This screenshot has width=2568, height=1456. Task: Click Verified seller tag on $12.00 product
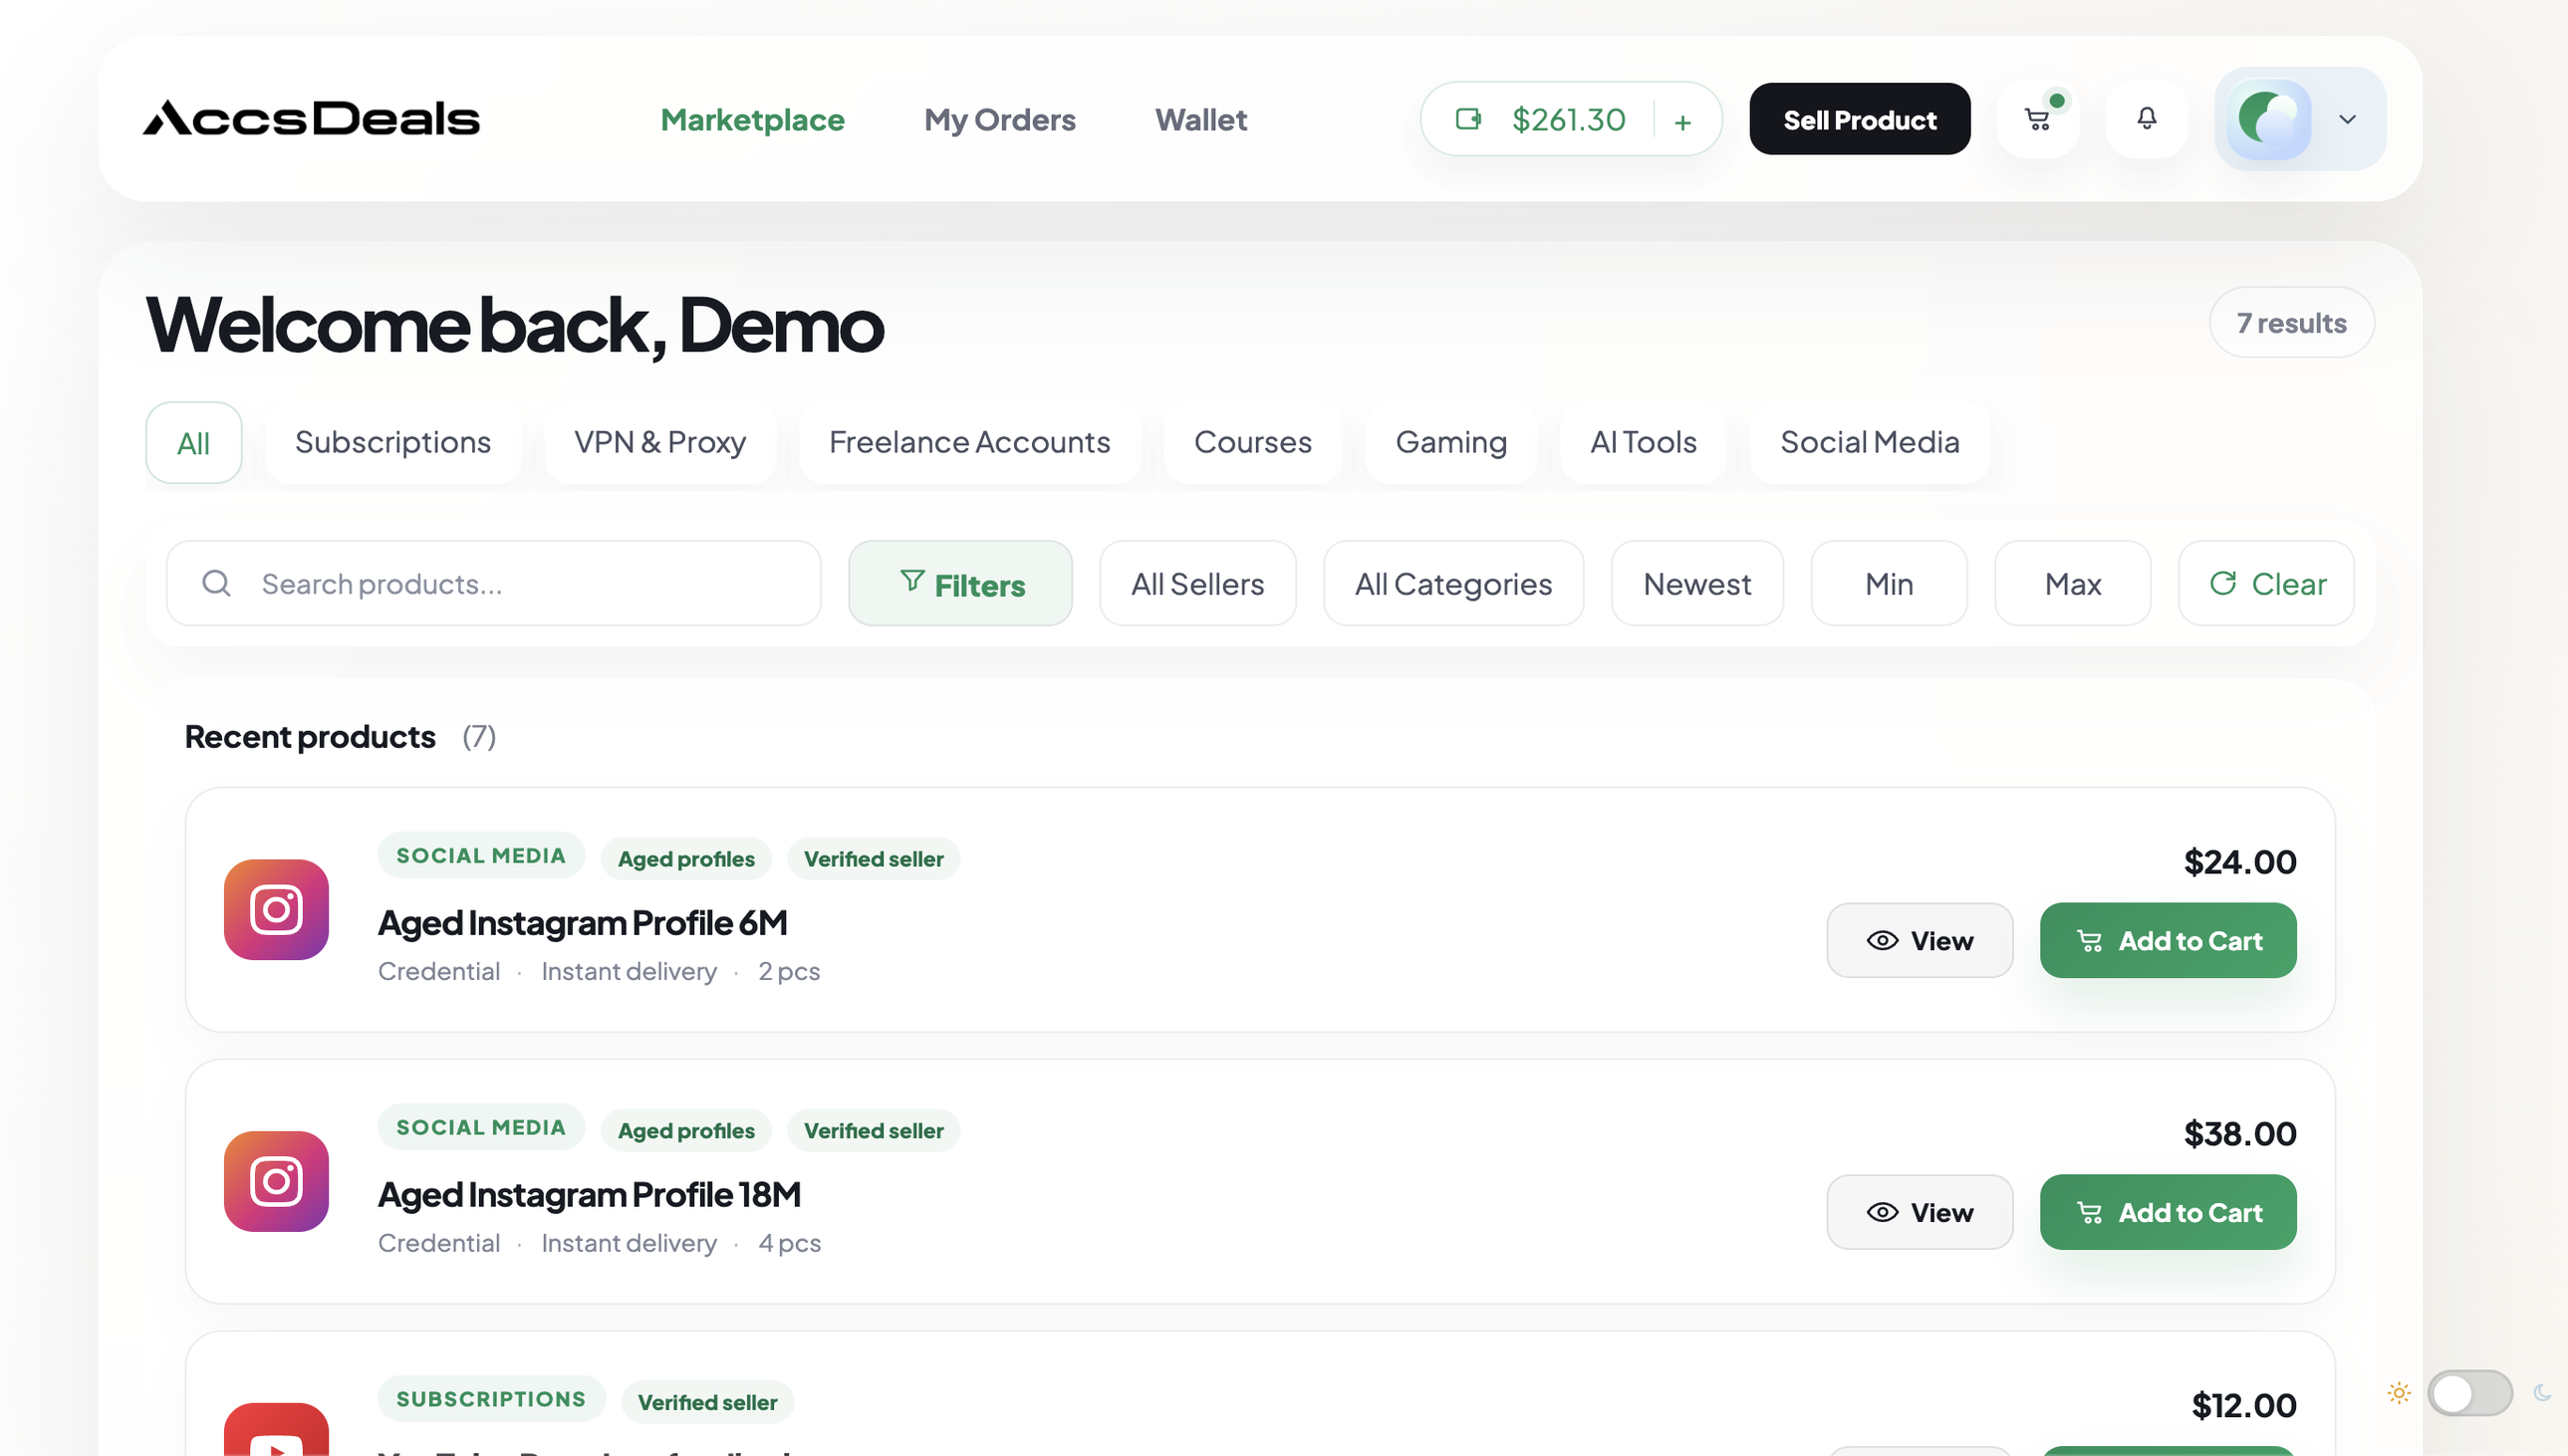coord(708,1403)
